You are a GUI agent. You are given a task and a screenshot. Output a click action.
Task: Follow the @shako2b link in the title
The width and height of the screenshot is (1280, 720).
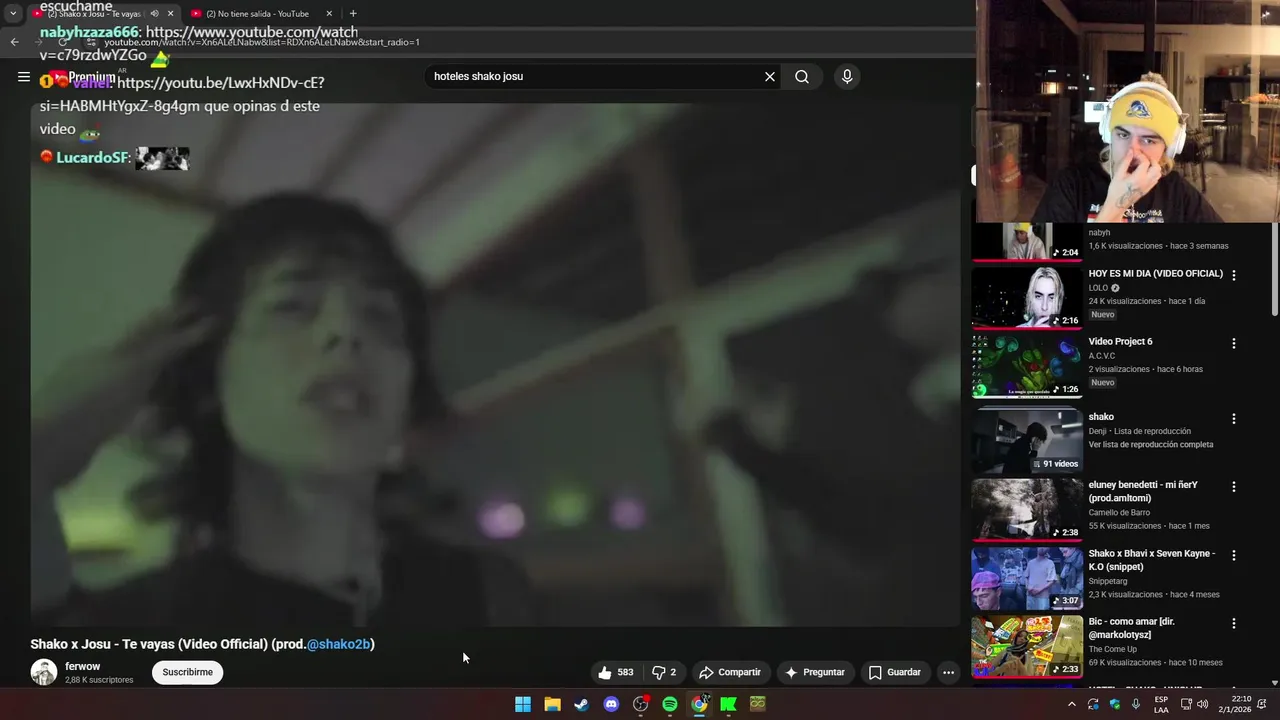point(338,644)
